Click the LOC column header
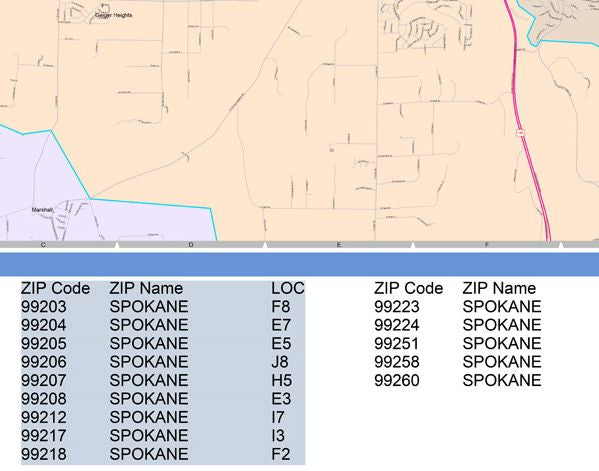 [288, 288]
